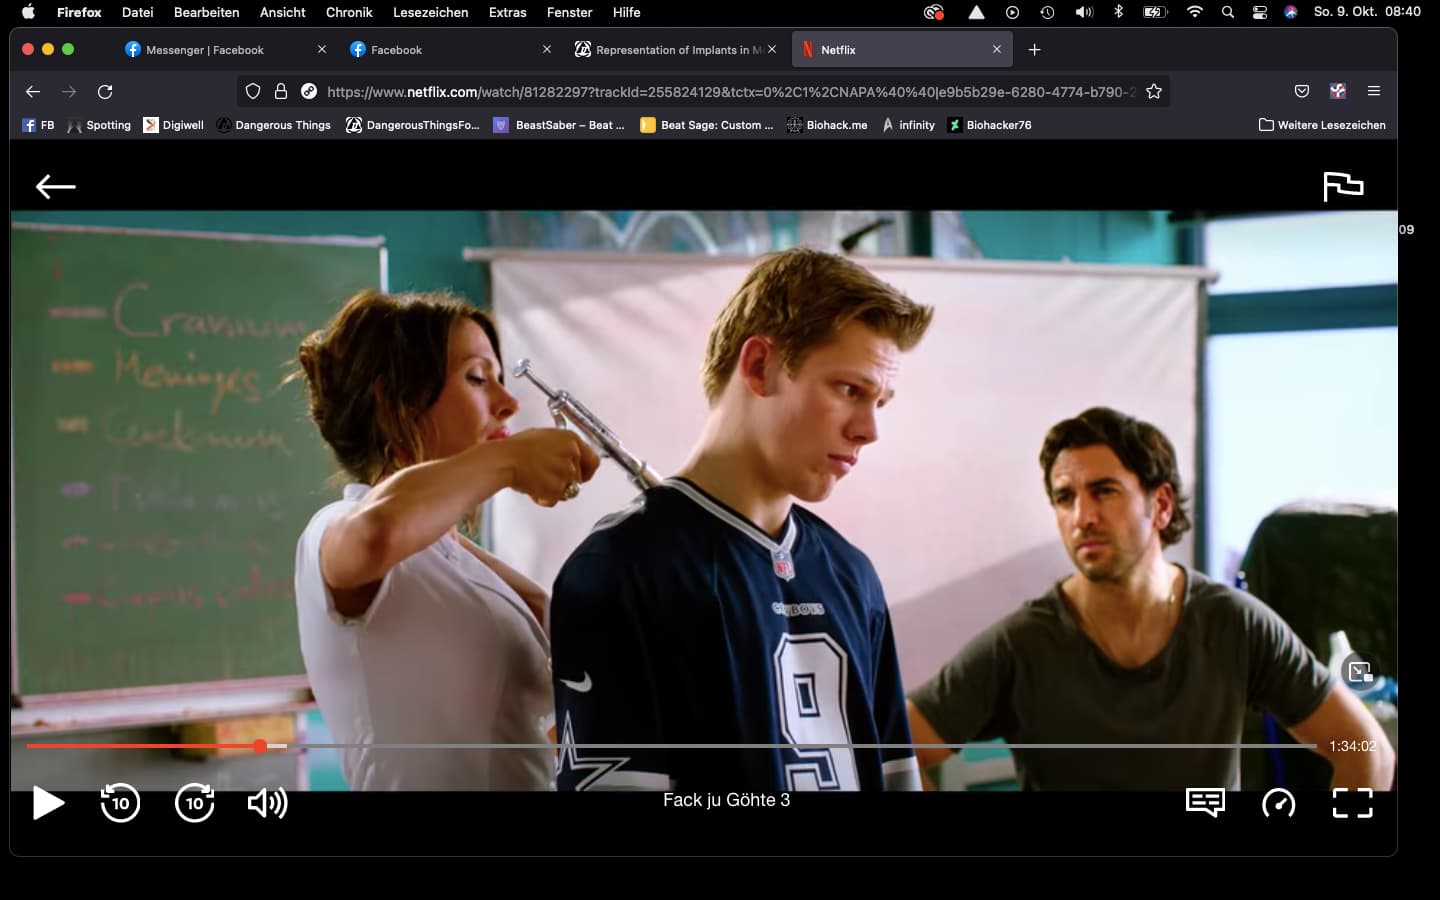Open playback speed settings

click(x=1279, y=803)
